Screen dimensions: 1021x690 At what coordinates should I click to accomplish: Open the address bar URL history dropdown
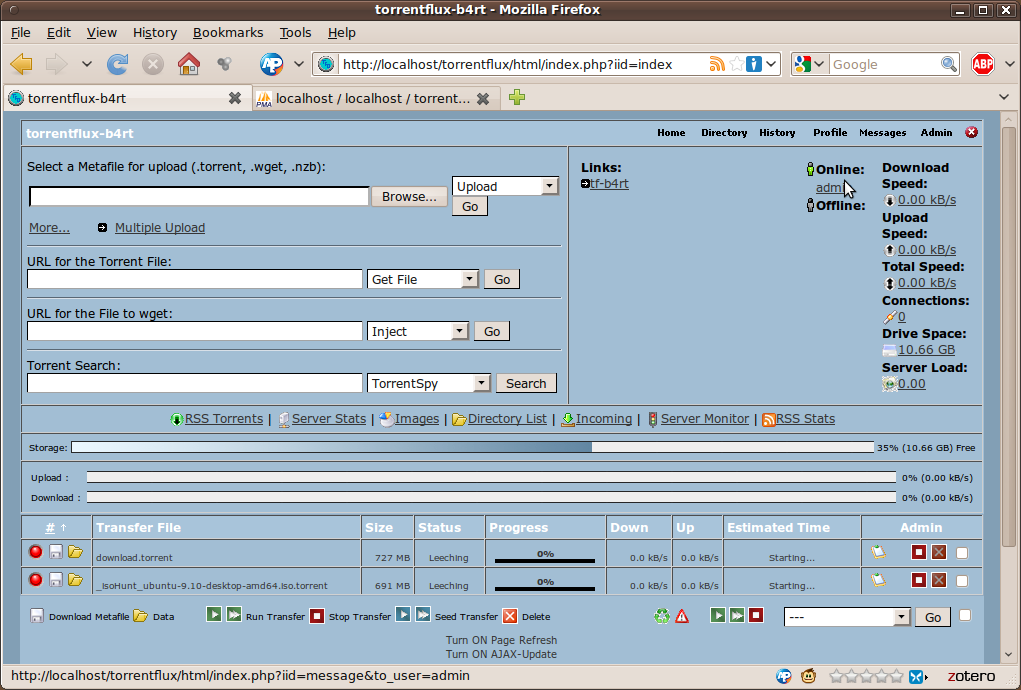coord(771,64)
